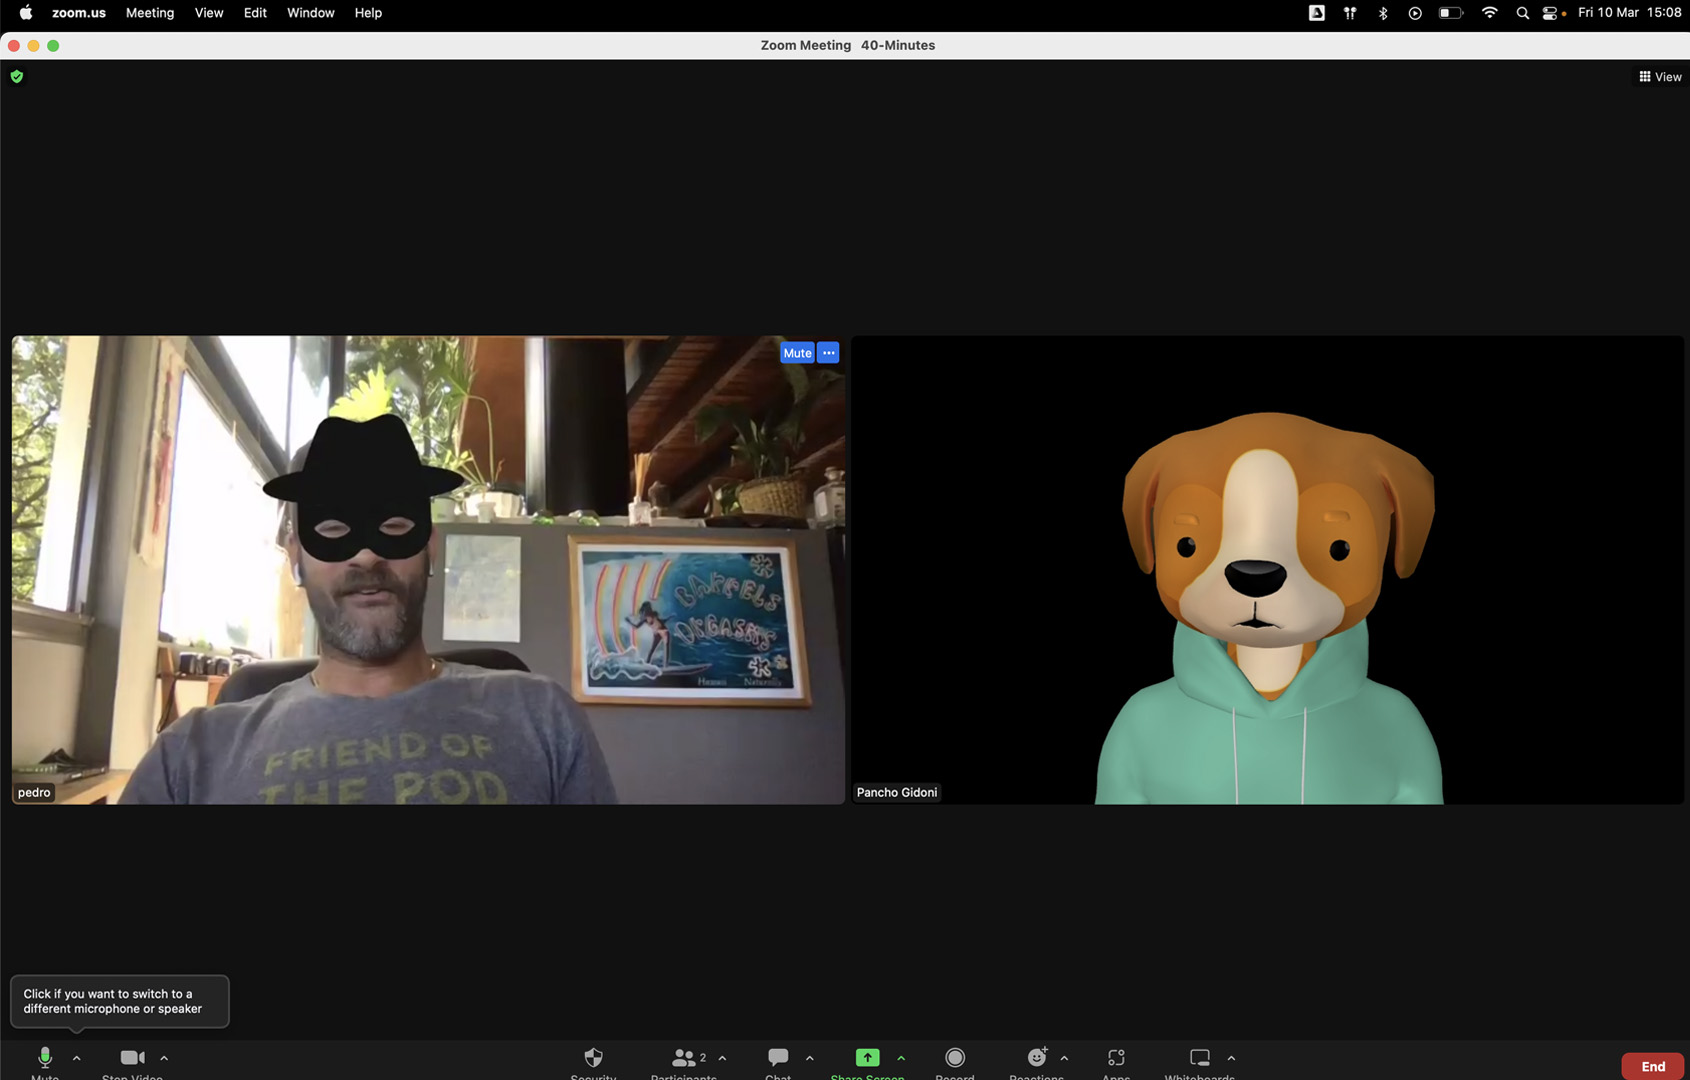
Task: Open the Whiteboards icon
Action: pos(1199,1058)
